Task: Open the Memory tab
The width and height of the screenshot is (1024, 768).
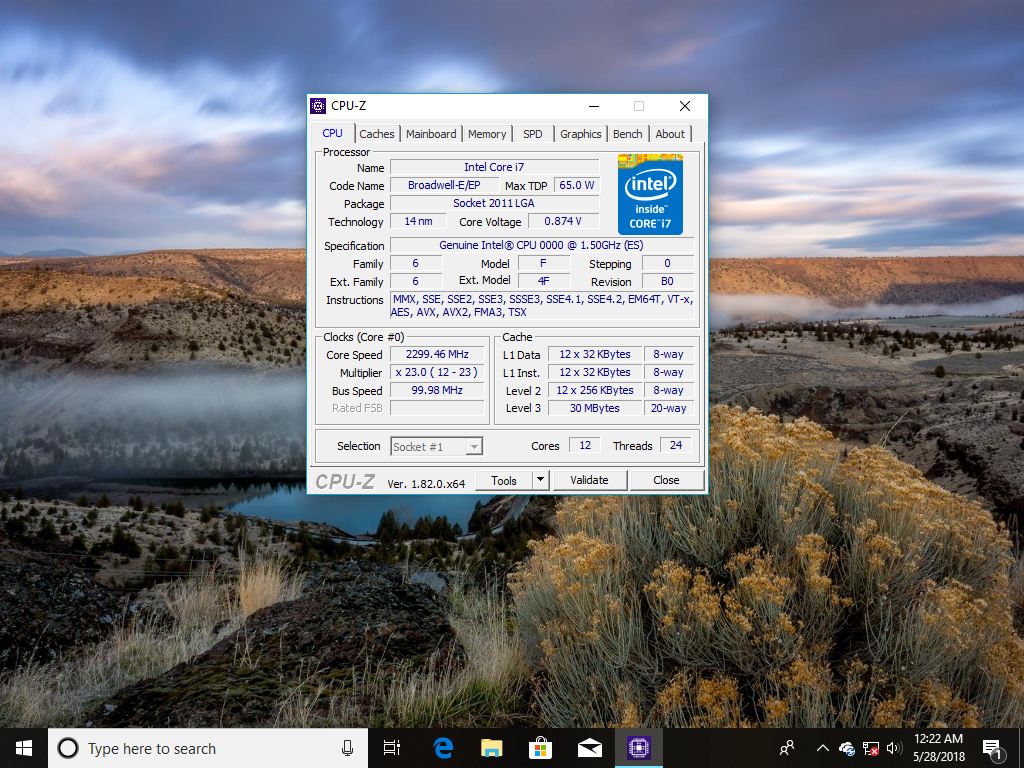Action: point(487,134)
